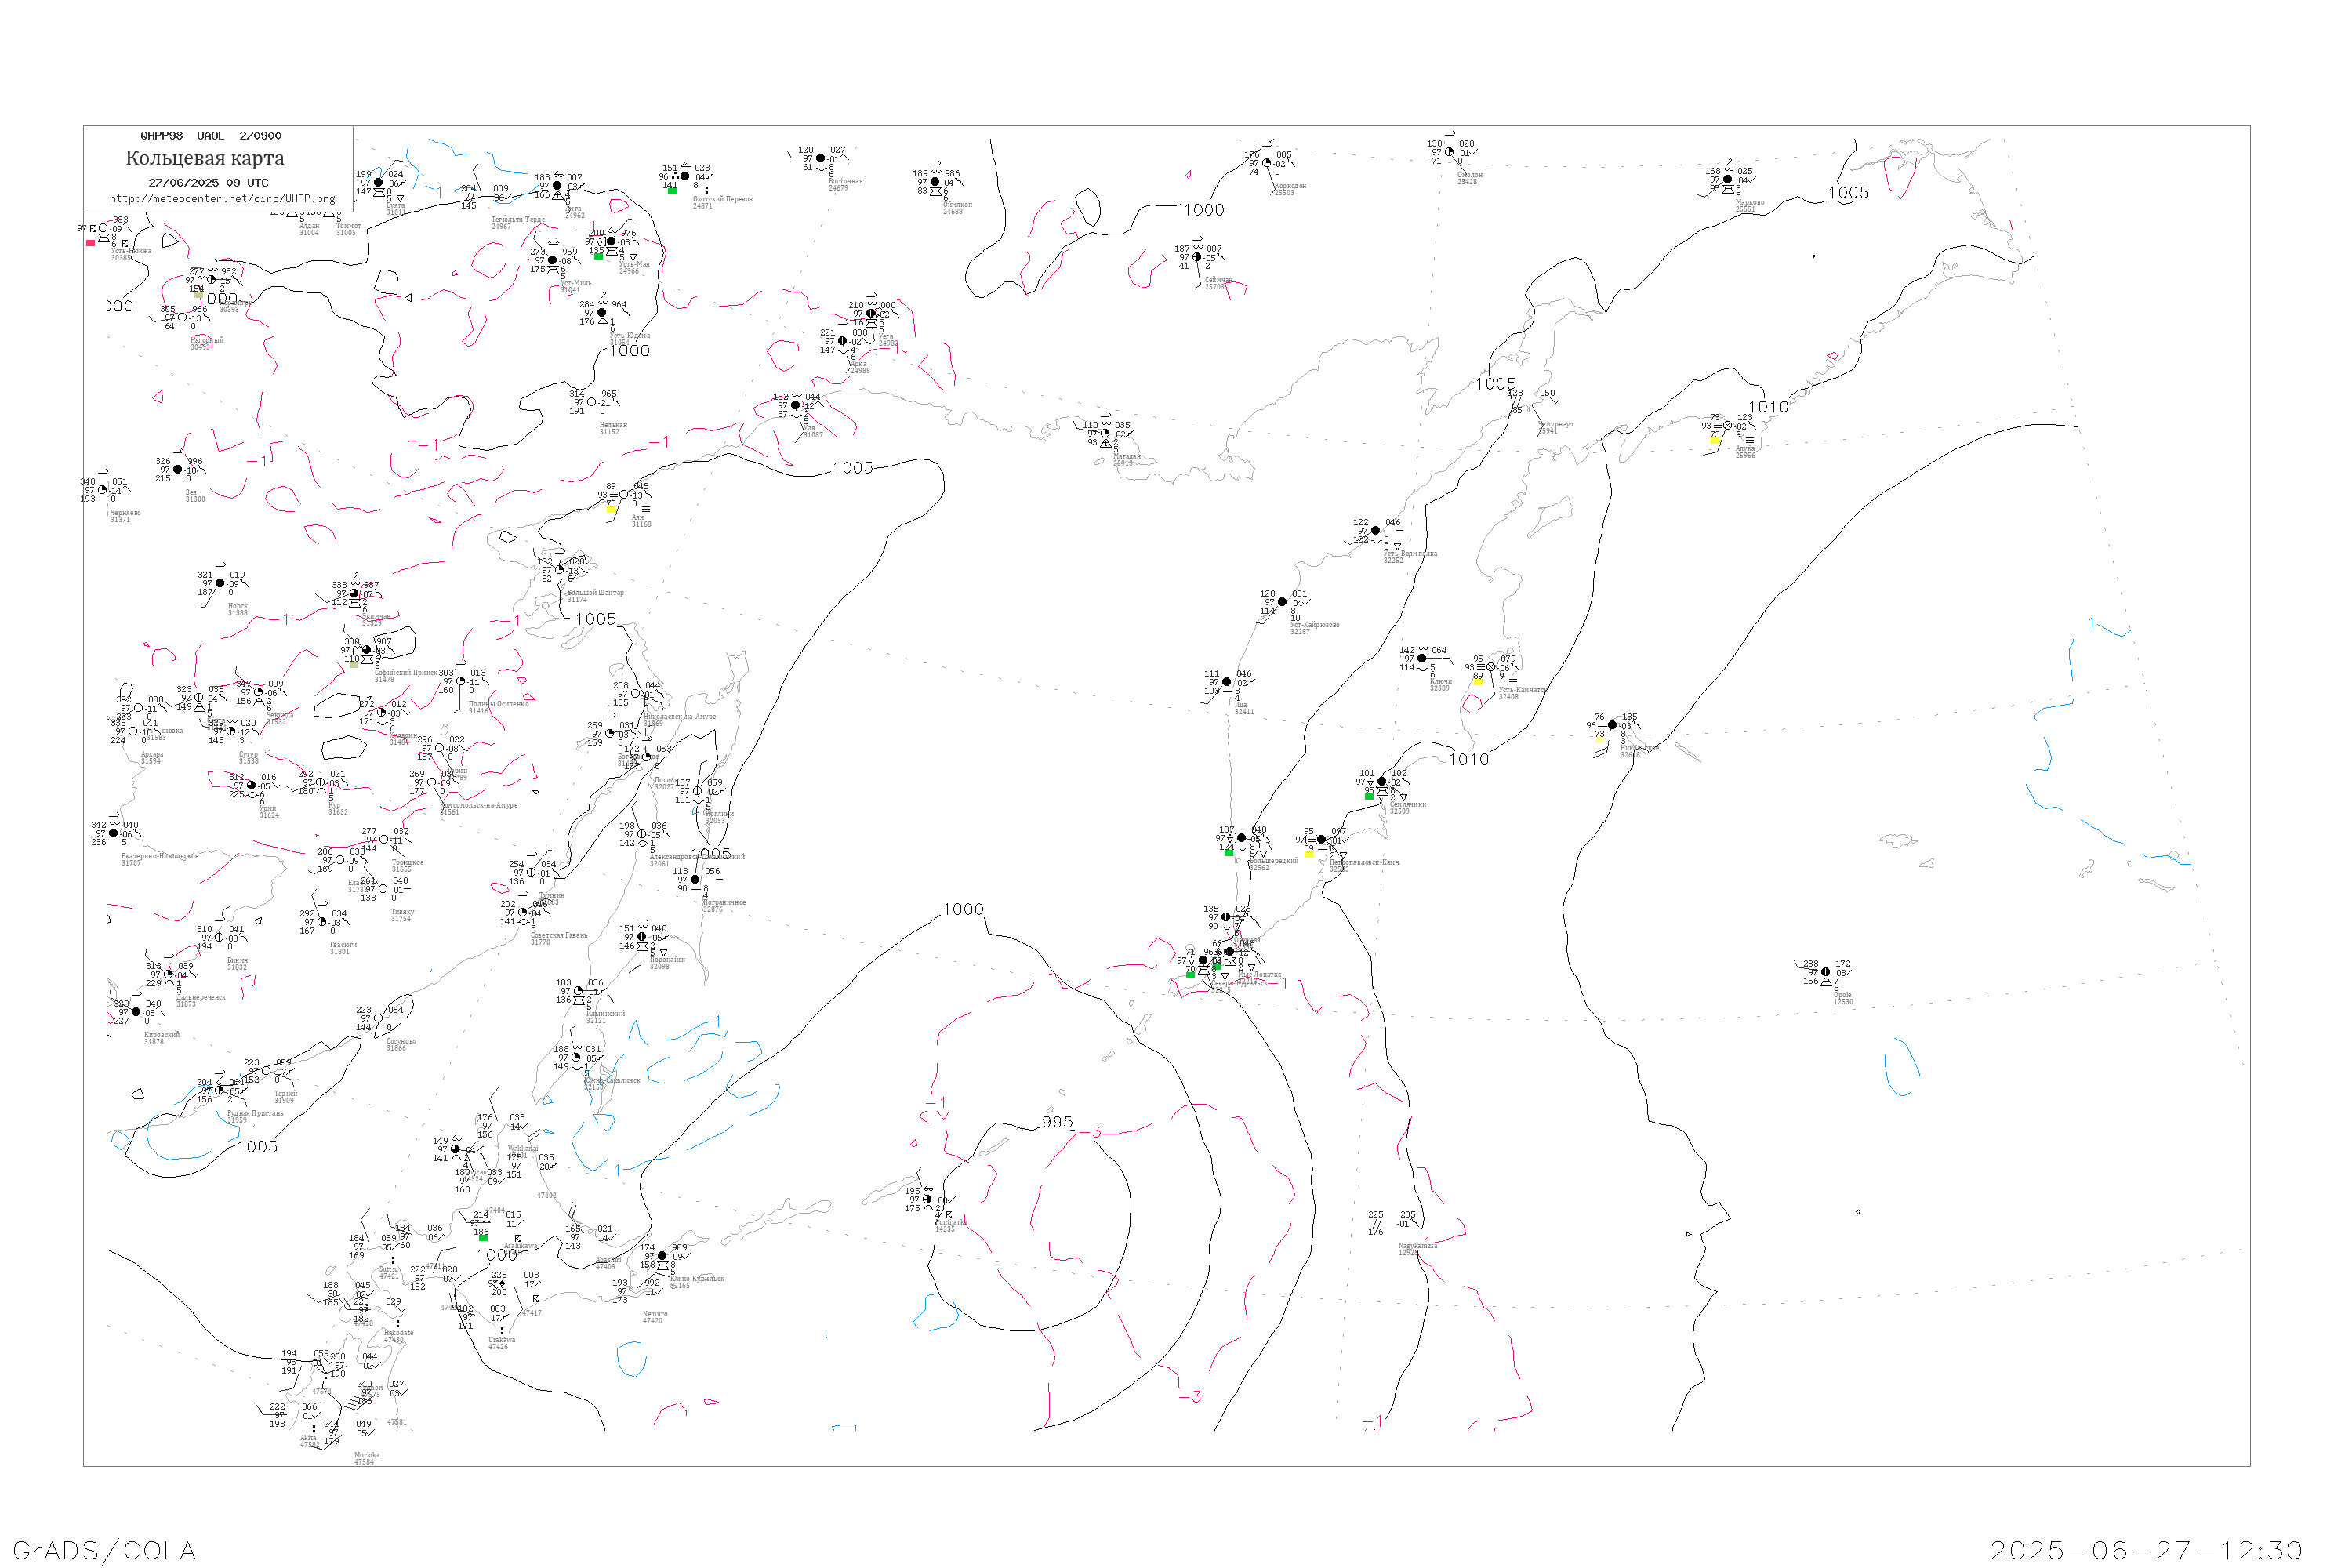Click the Усть-Мая station marker symbol
Screen dimensions: 2352x1568
click(611, 242)
